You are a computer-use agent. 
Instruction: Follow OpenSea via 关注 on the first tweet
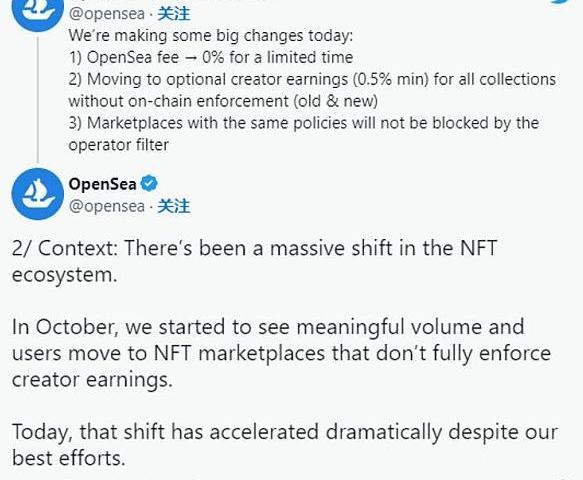(x=174, y=14)
